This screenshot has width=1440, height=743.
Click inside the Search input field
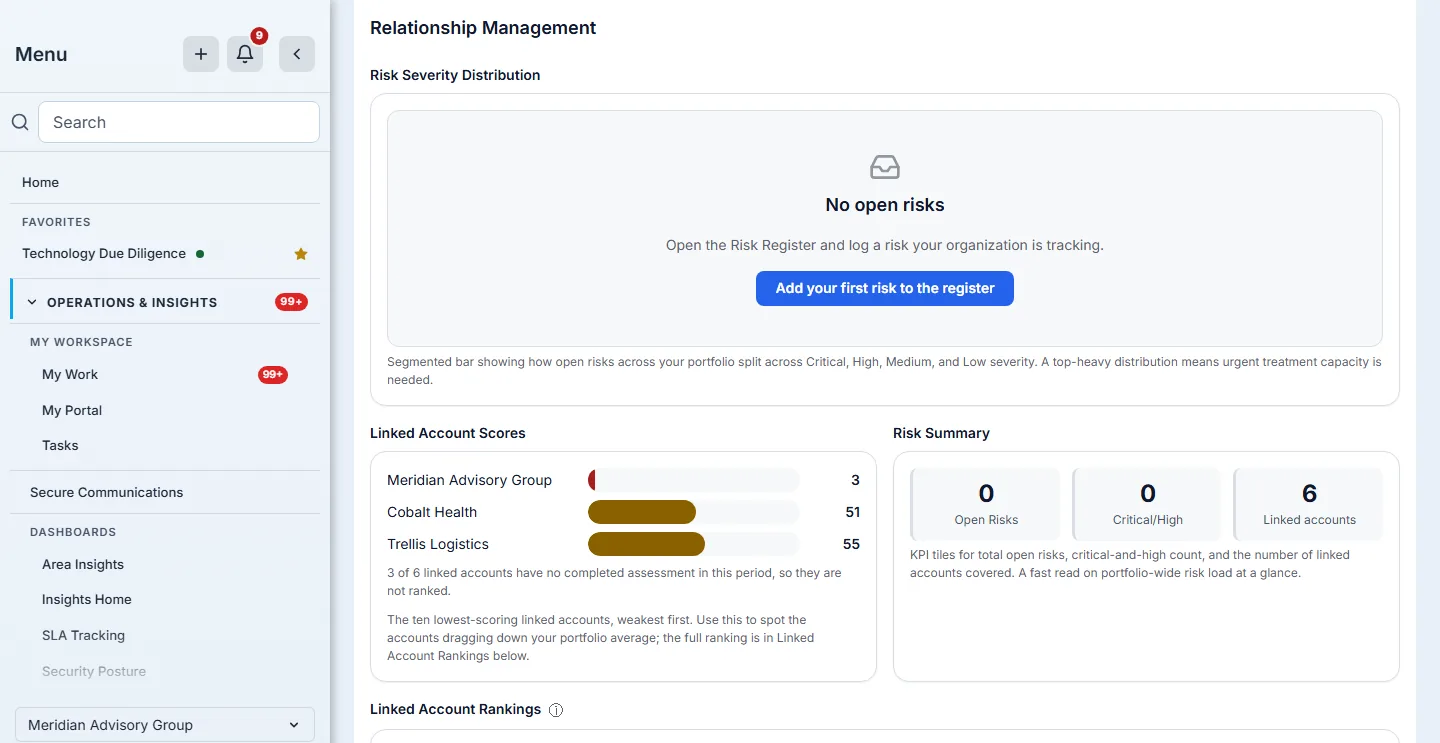click(x=179, y=122)
